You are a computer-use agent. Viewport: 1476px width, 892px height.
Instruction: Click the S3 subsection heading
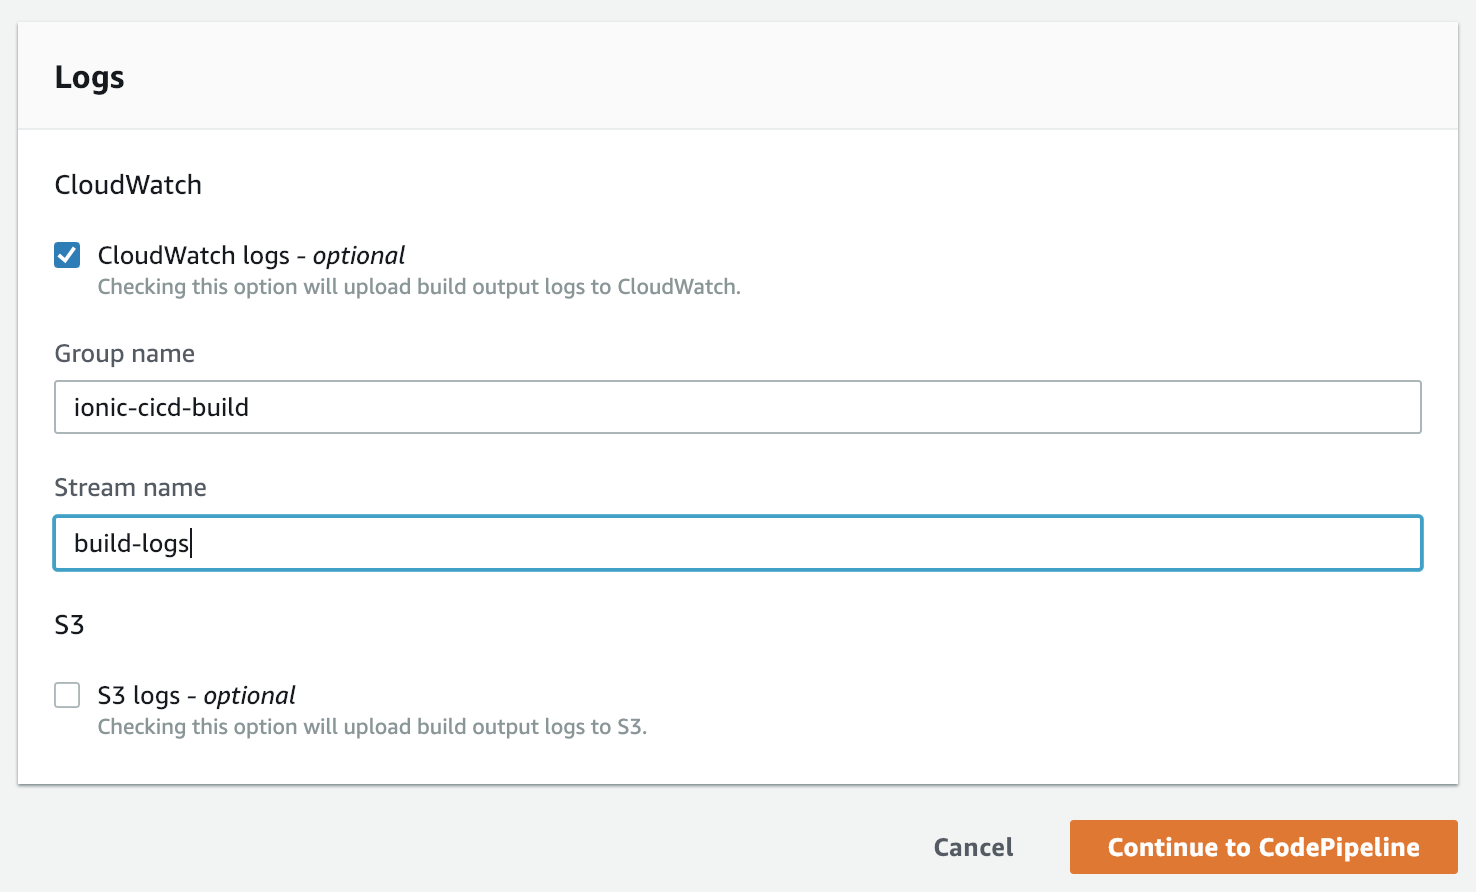pos(69,625)
